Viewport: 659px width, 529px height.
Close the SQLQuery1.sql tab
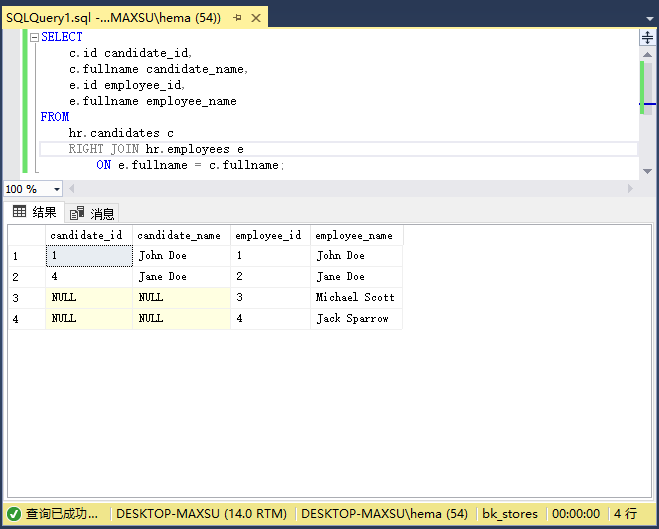(256, 18)
